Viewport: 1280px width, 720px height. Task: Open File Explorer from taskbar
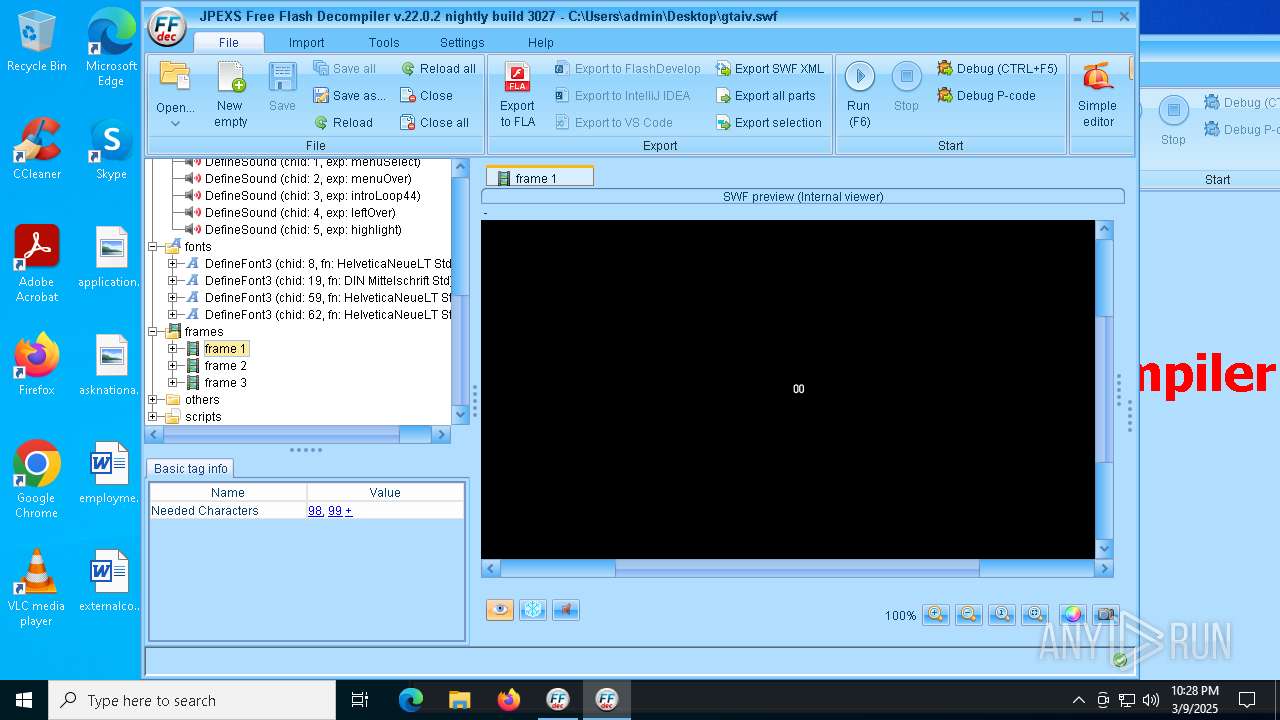tap(459, 700)
